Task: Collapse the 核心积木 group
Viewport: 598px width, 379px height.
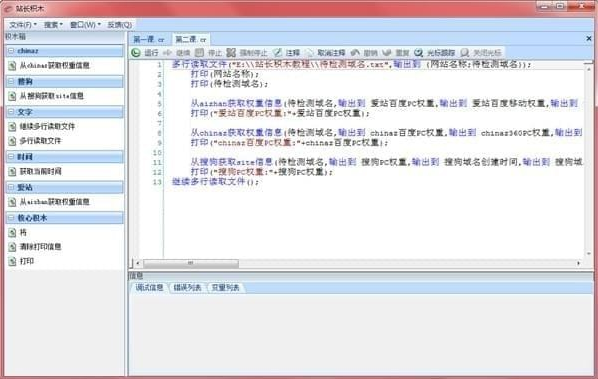Action: pyautogui.click(x=11, y=218)
